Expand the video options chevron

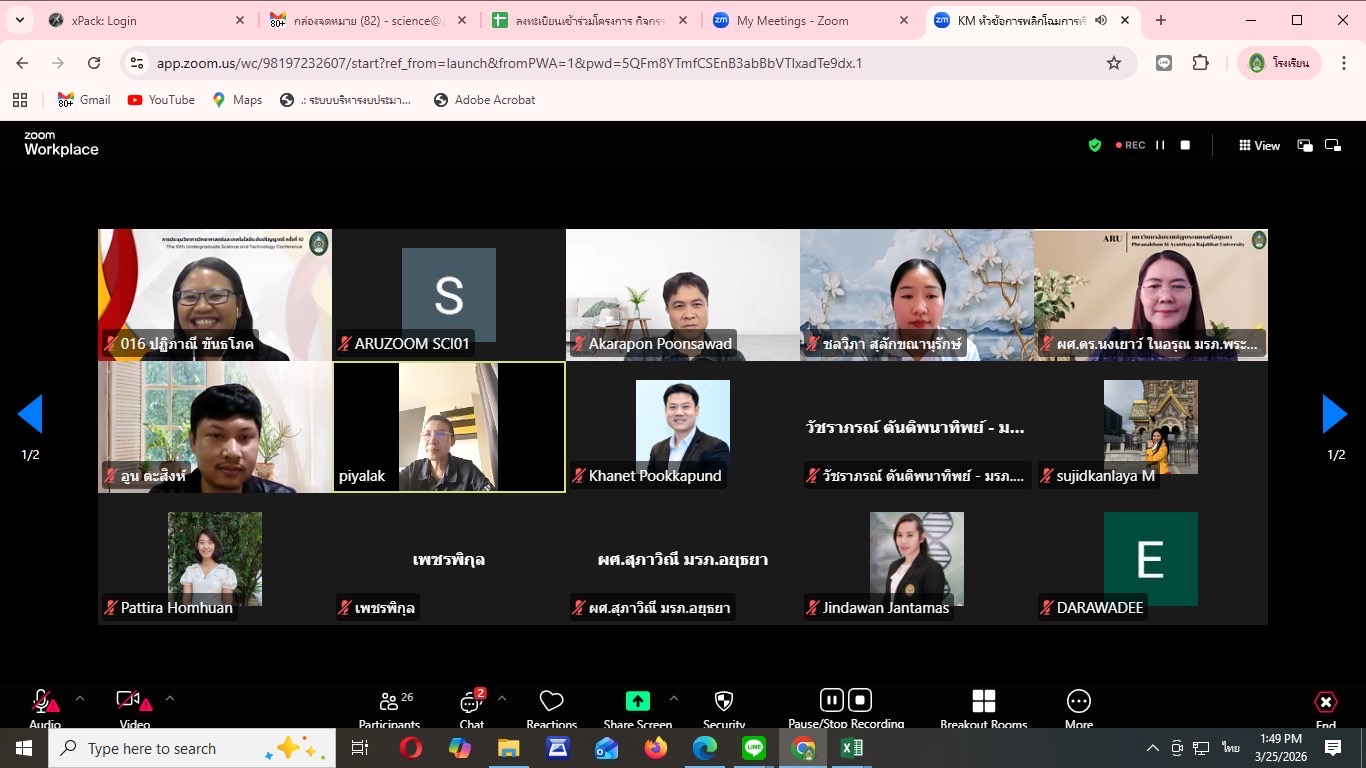169,698
